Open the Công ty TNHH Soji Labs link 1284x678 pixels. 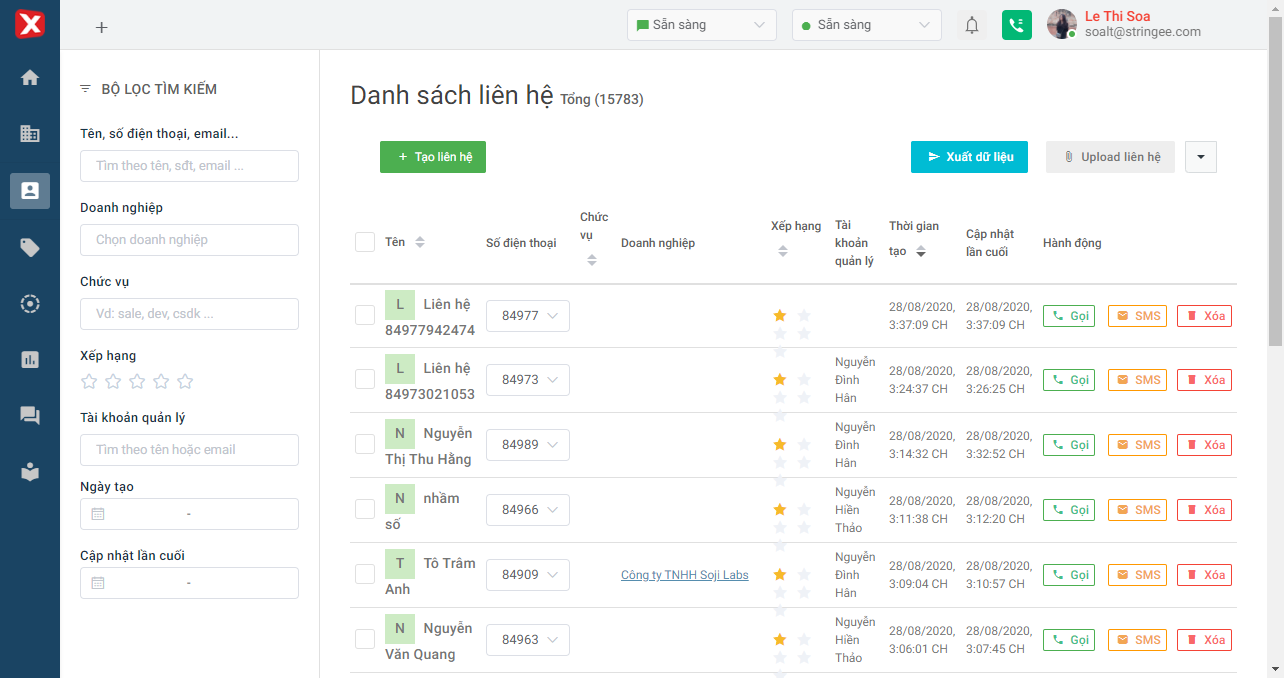pos(684,575)
